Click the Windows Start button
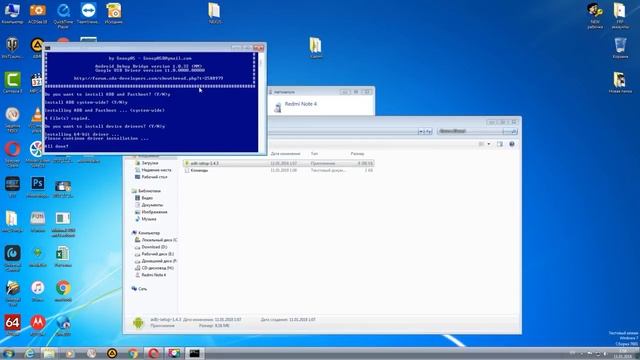The image size is (640, 360). pos(8,353)
